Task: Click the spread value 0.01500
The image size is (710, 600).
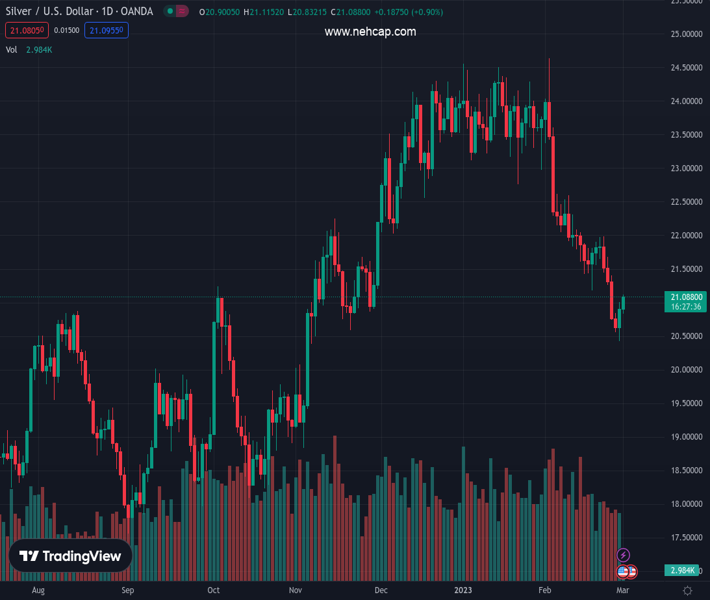Action: (x=67, y=30)
